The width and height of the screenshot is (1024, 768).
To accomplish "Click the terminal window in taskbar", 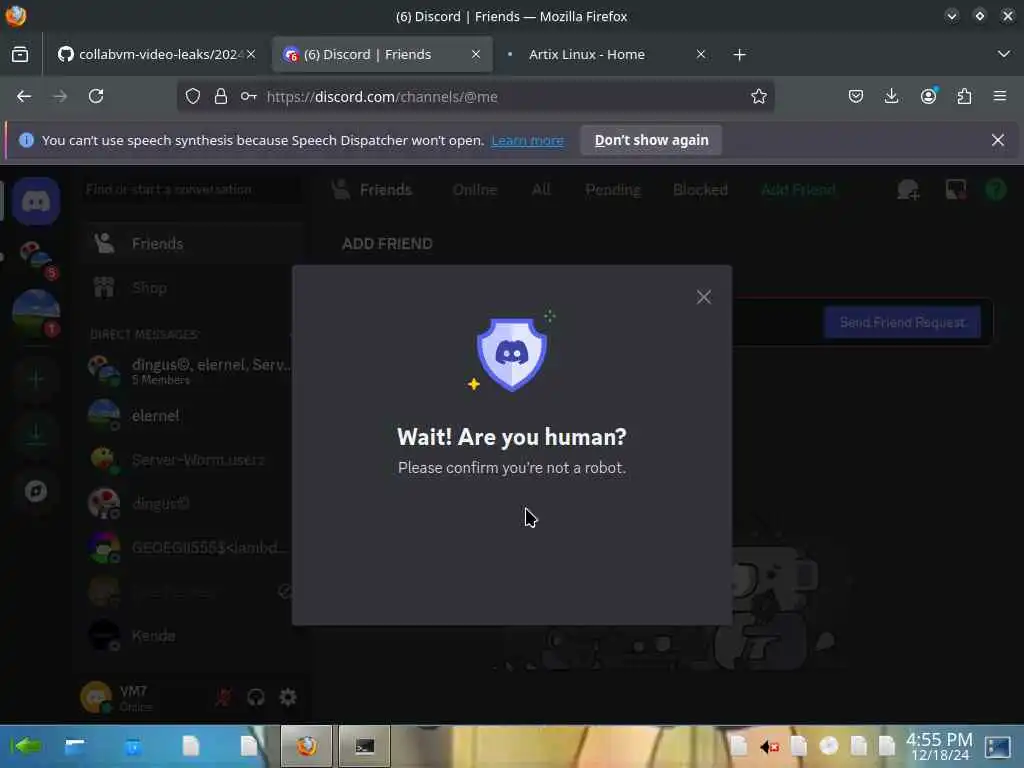I will pos(364,746).
